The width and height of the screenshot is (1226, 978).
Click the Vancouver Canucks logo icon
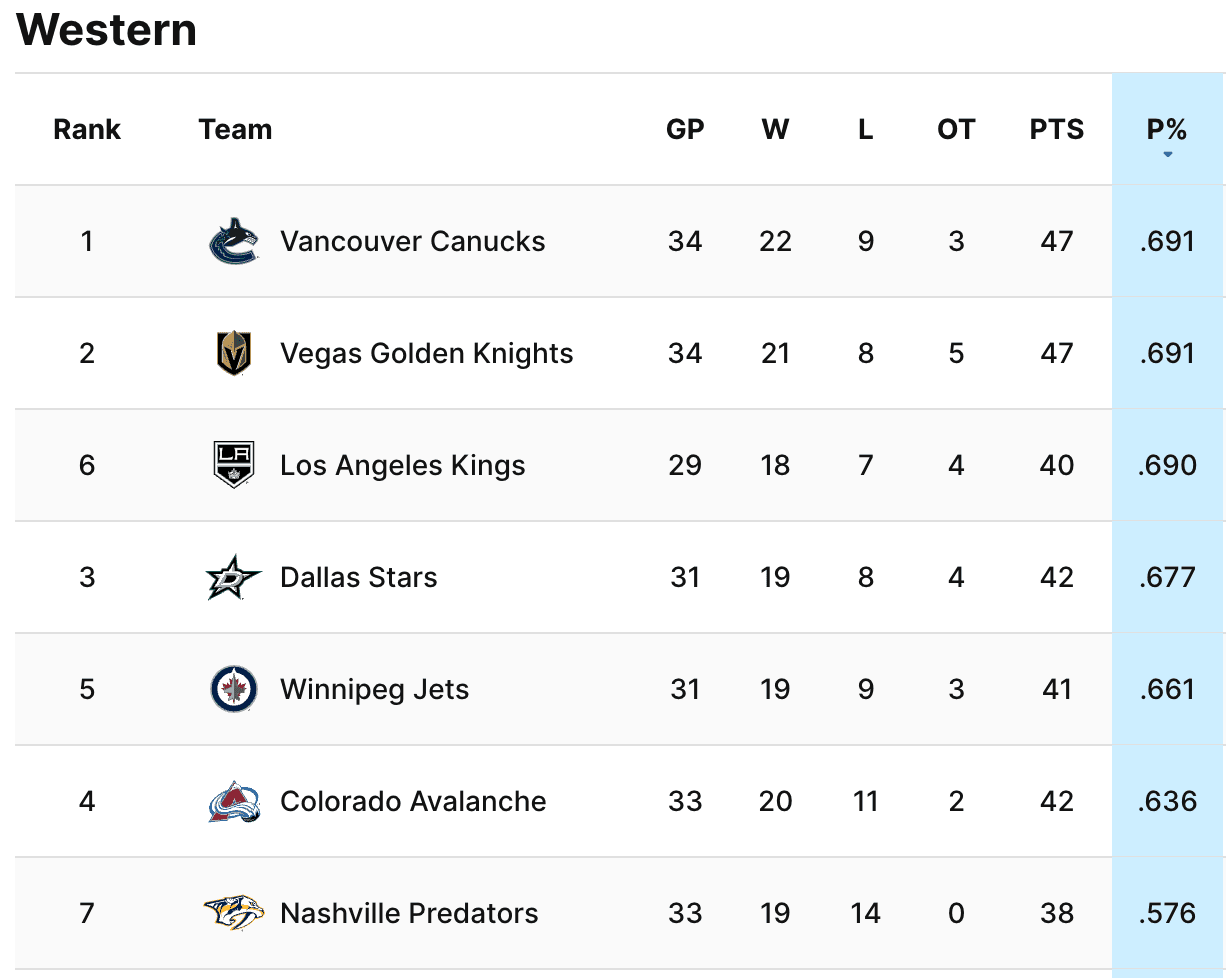[x=234, y=241]
